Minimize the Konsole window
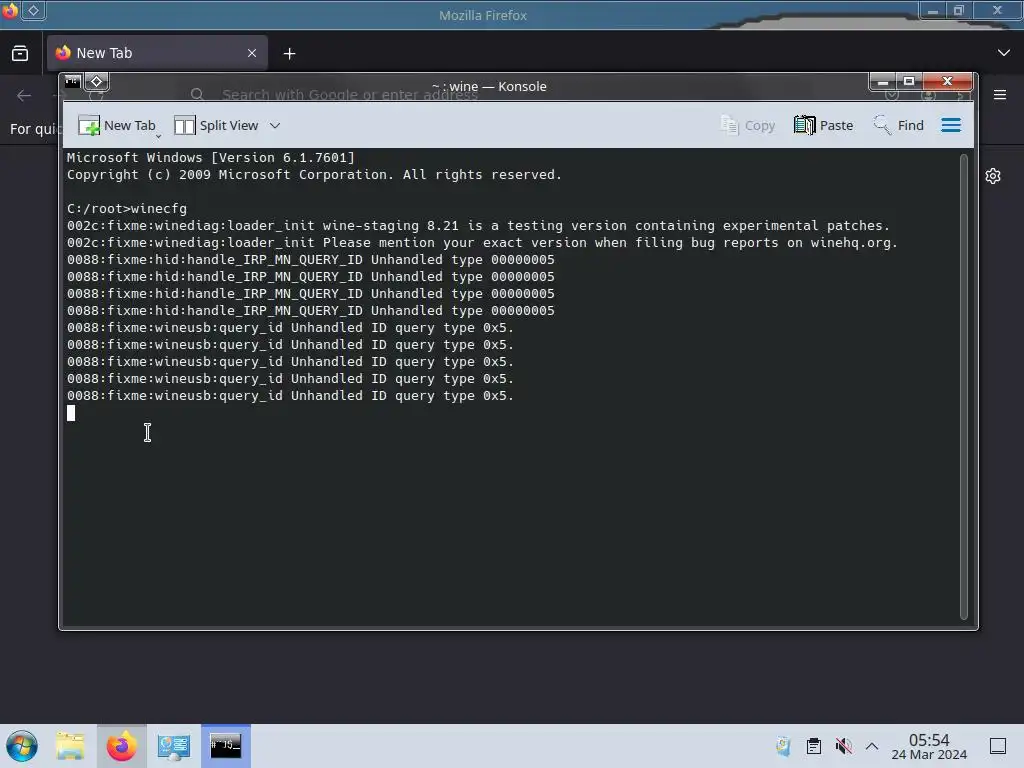This screenshot has width=1024, height=768. tap(882, 82)
